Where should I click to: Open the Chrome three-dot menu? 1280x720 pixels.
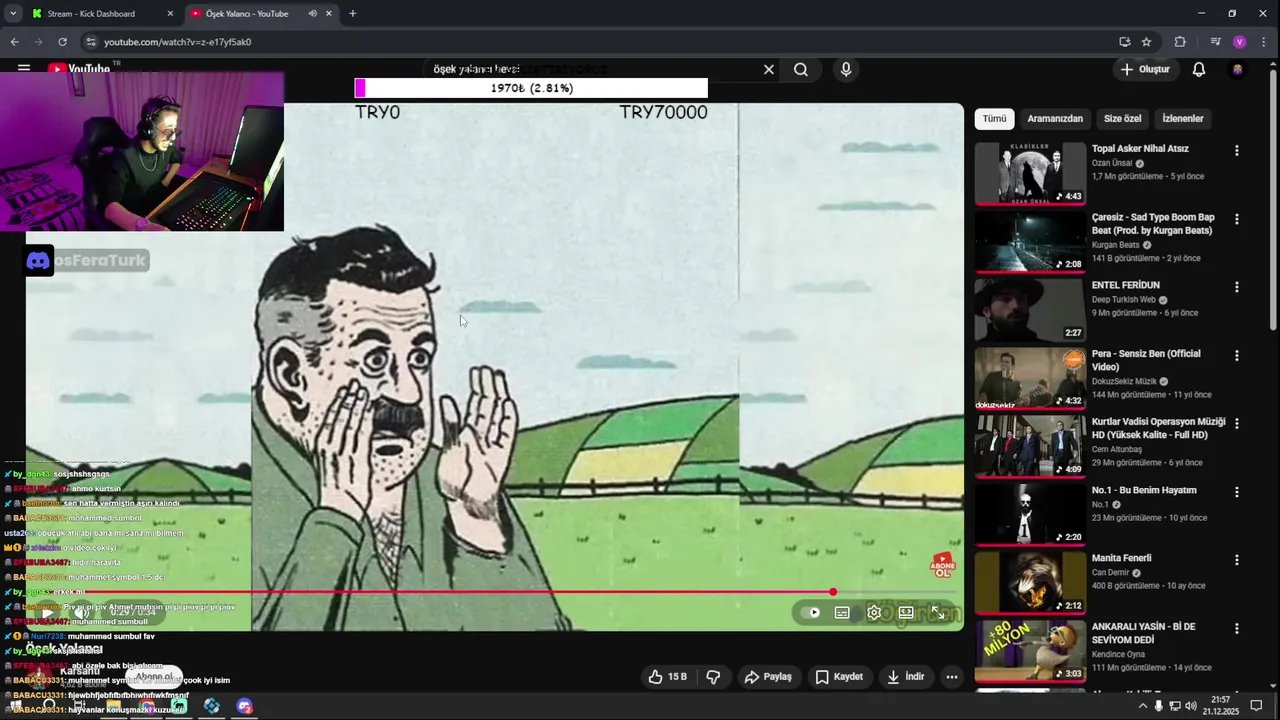1264,42
